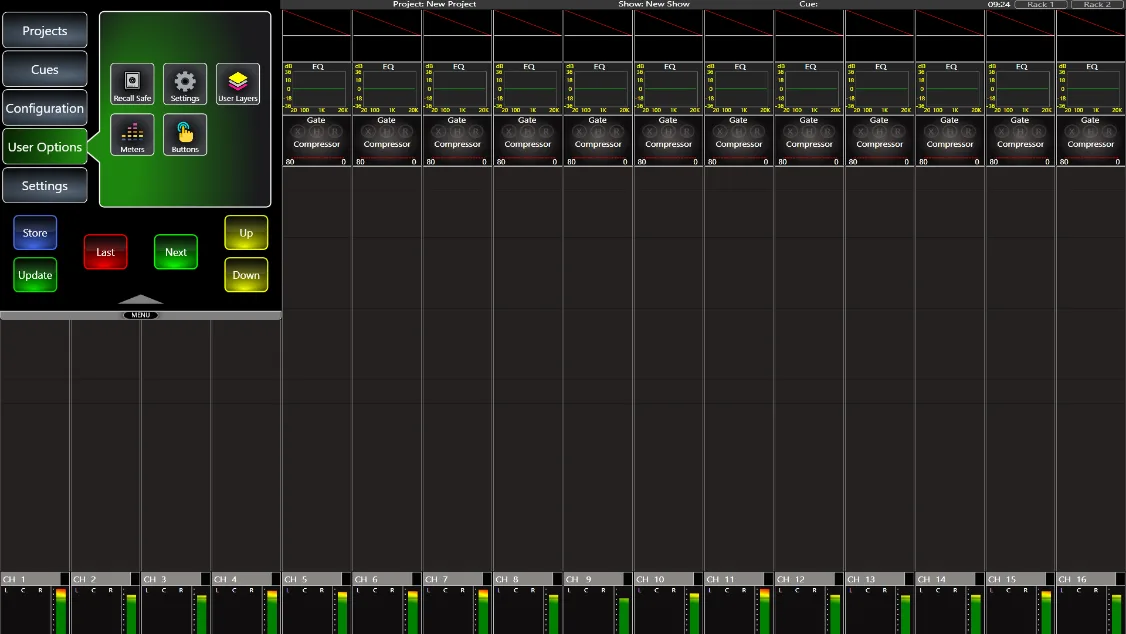Switch to the Rack 2 tab
This screenshot has width=1126, height=634.
coord(1097,4)
